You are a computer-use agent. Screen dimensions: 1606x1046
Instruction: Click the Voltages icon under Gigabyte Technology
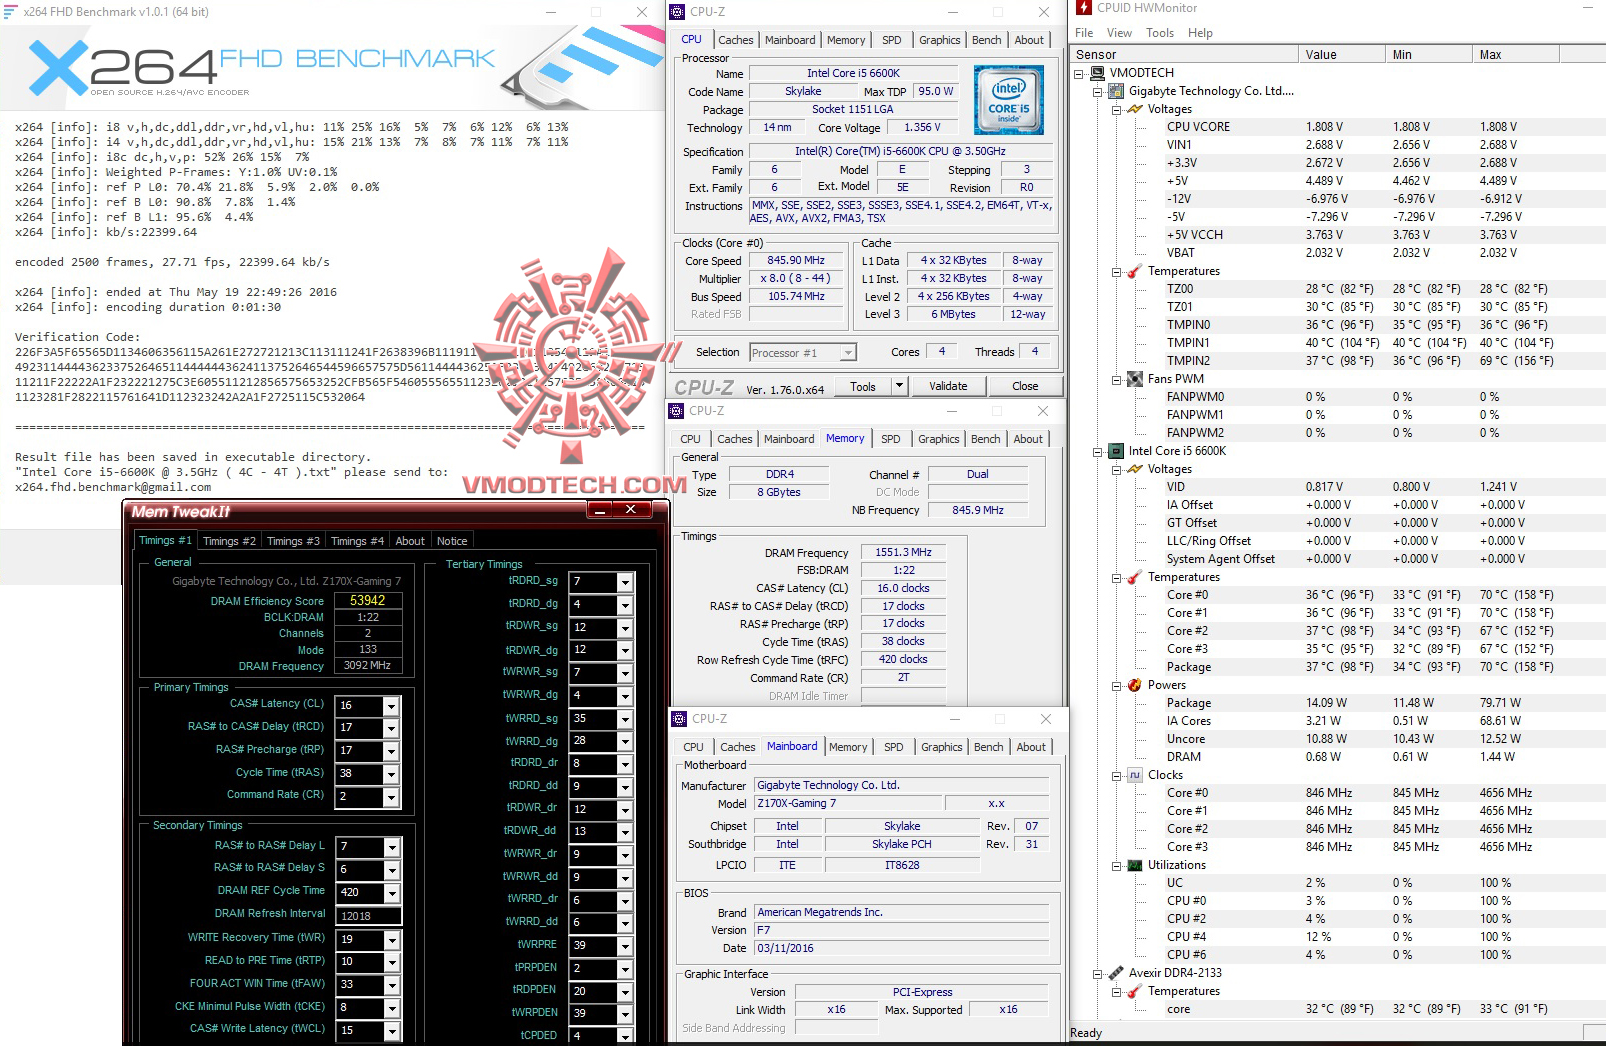point(1135,109)
